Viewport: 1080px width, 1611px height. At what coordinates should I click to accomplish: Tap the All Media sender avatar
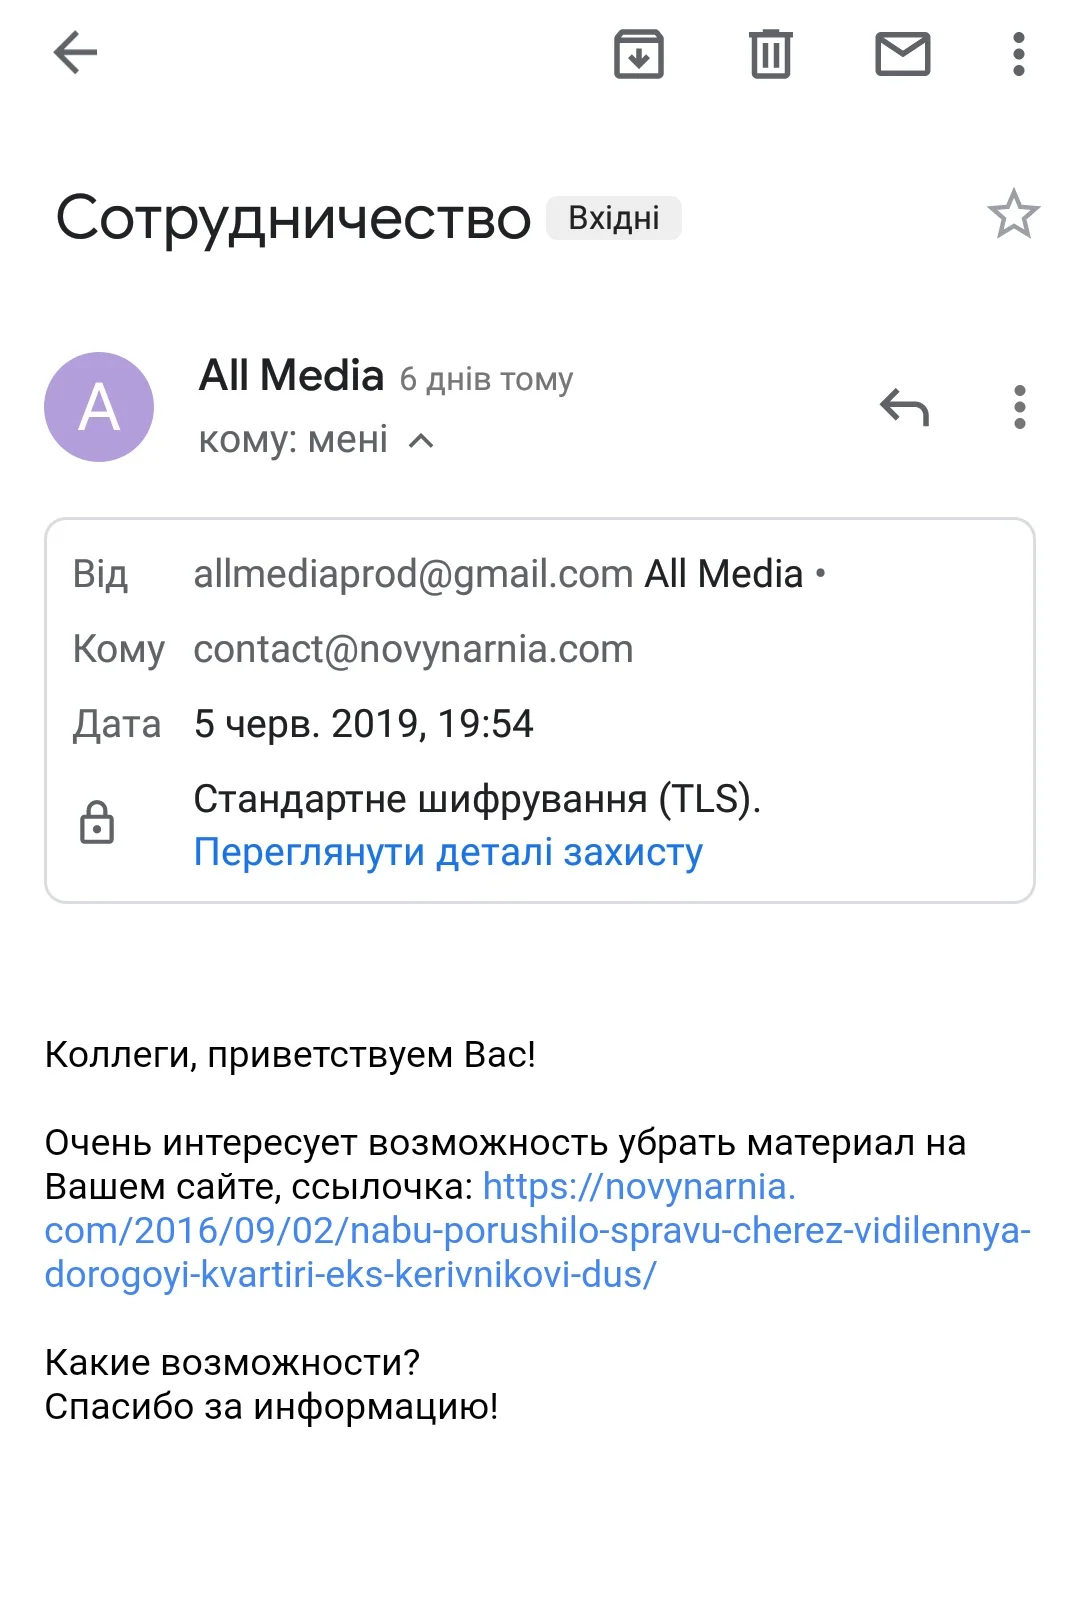click(x=99, y=407)
